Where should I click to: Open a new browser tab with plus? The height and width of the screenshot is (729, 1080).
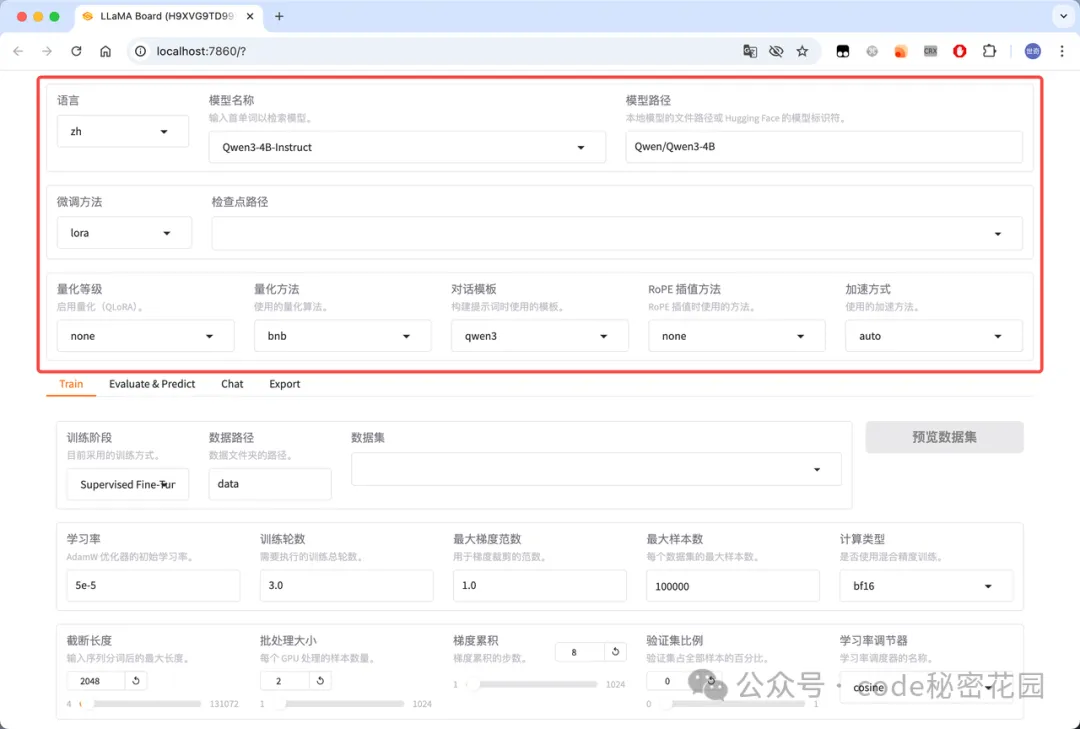(x=279, y=16)
